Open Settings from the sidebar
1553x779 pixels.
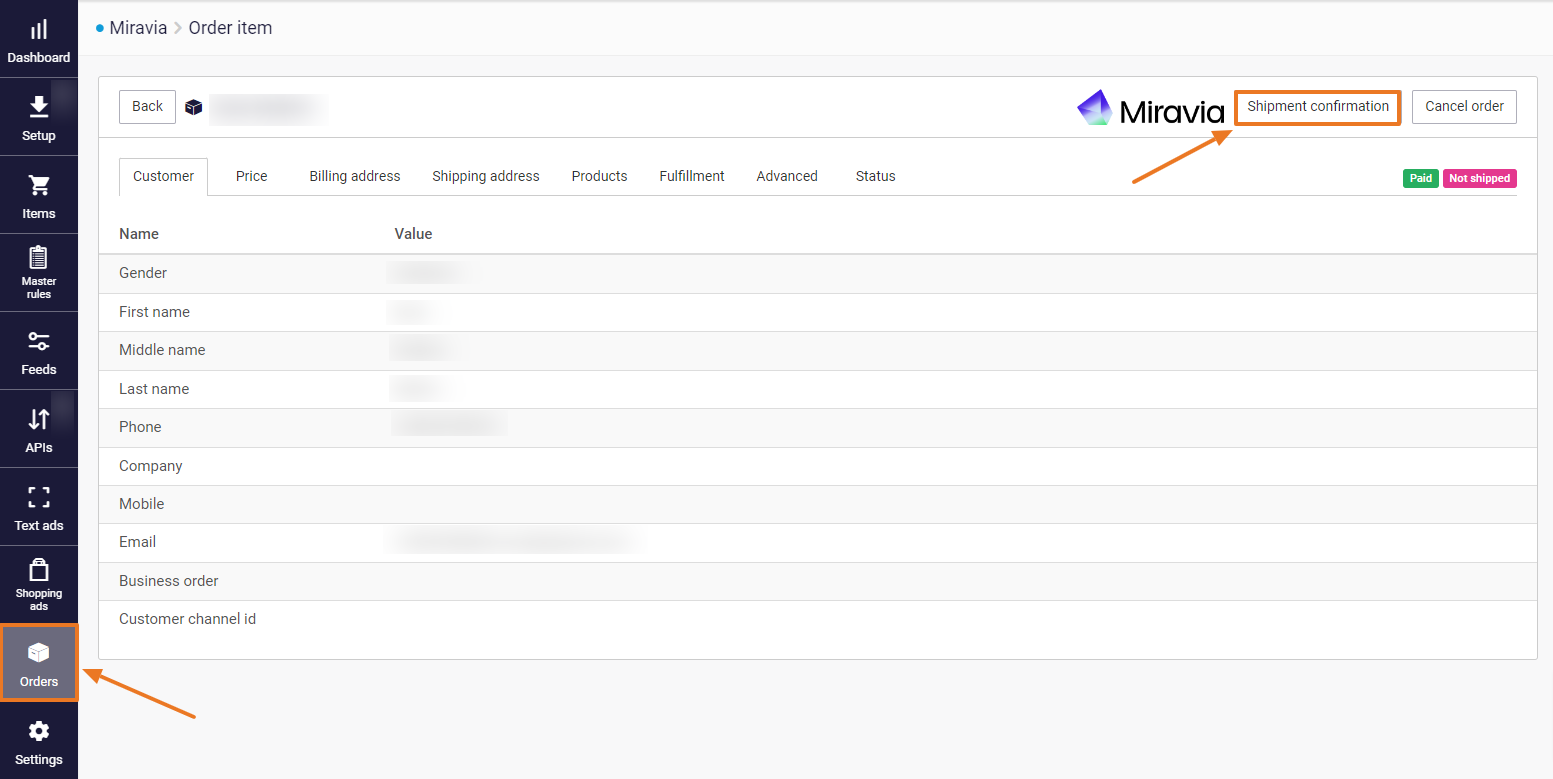(x=38, y=740)
